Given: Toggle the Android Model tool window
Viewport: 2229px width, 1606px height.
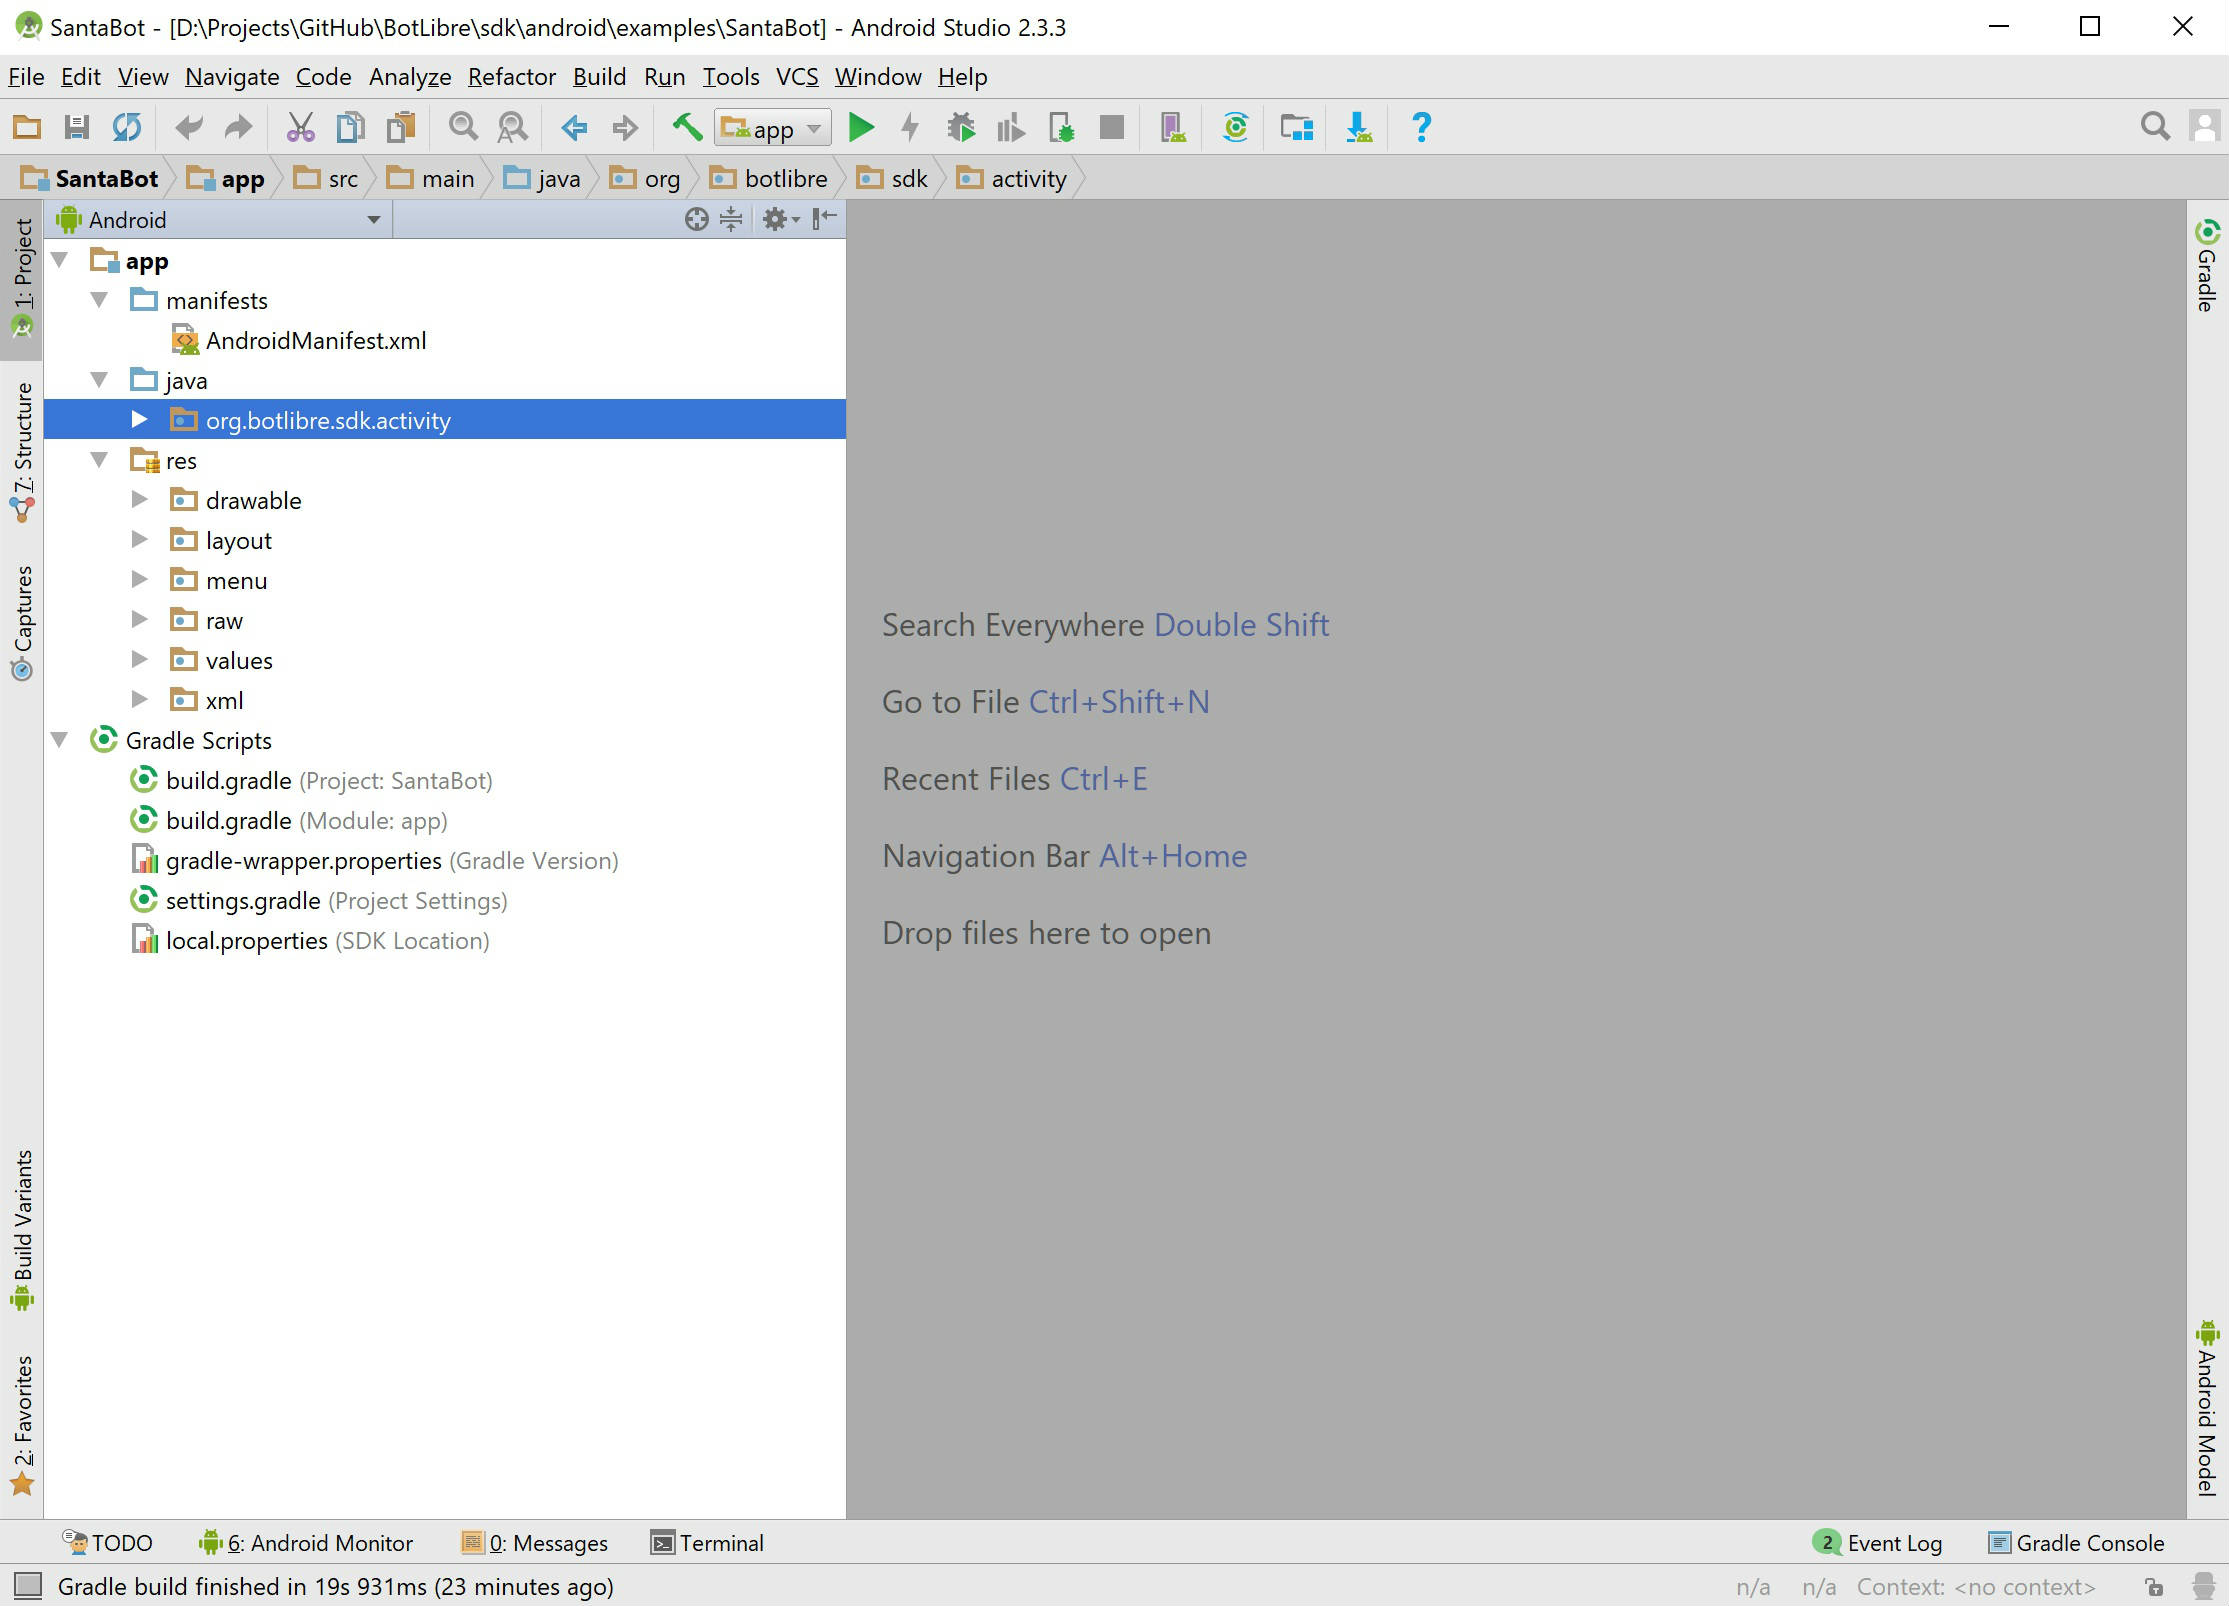Looking at the screenshot, I should [x=2207, y=1408].
